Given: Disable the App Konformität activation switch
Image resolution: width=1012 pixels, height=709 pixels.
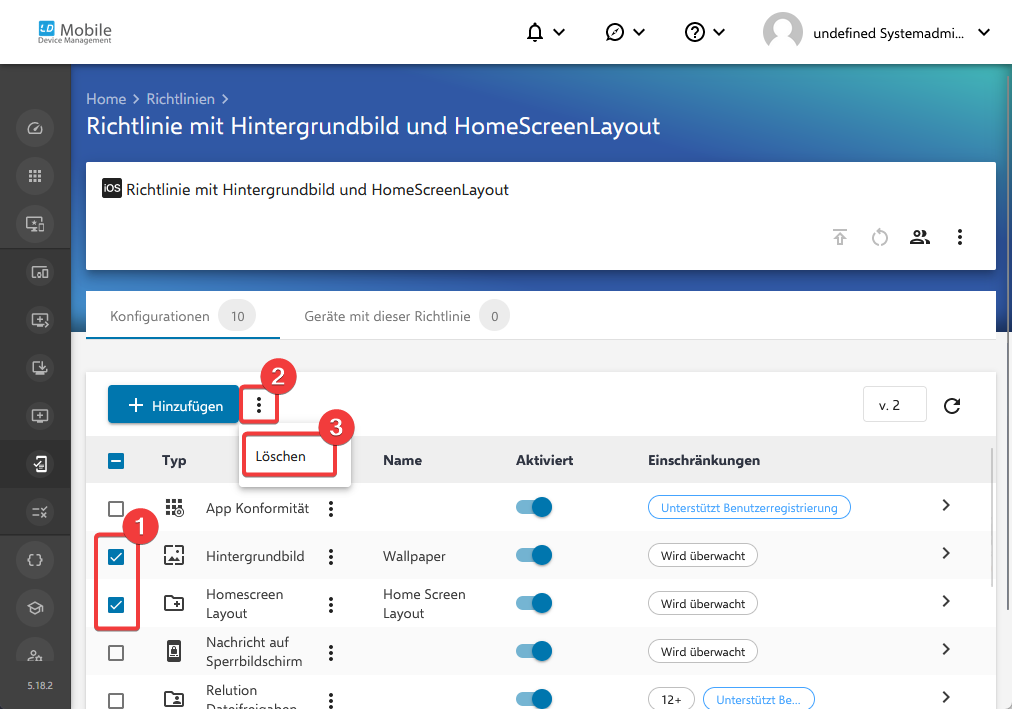Looking at the screenshot, I should tap(534, 507).
